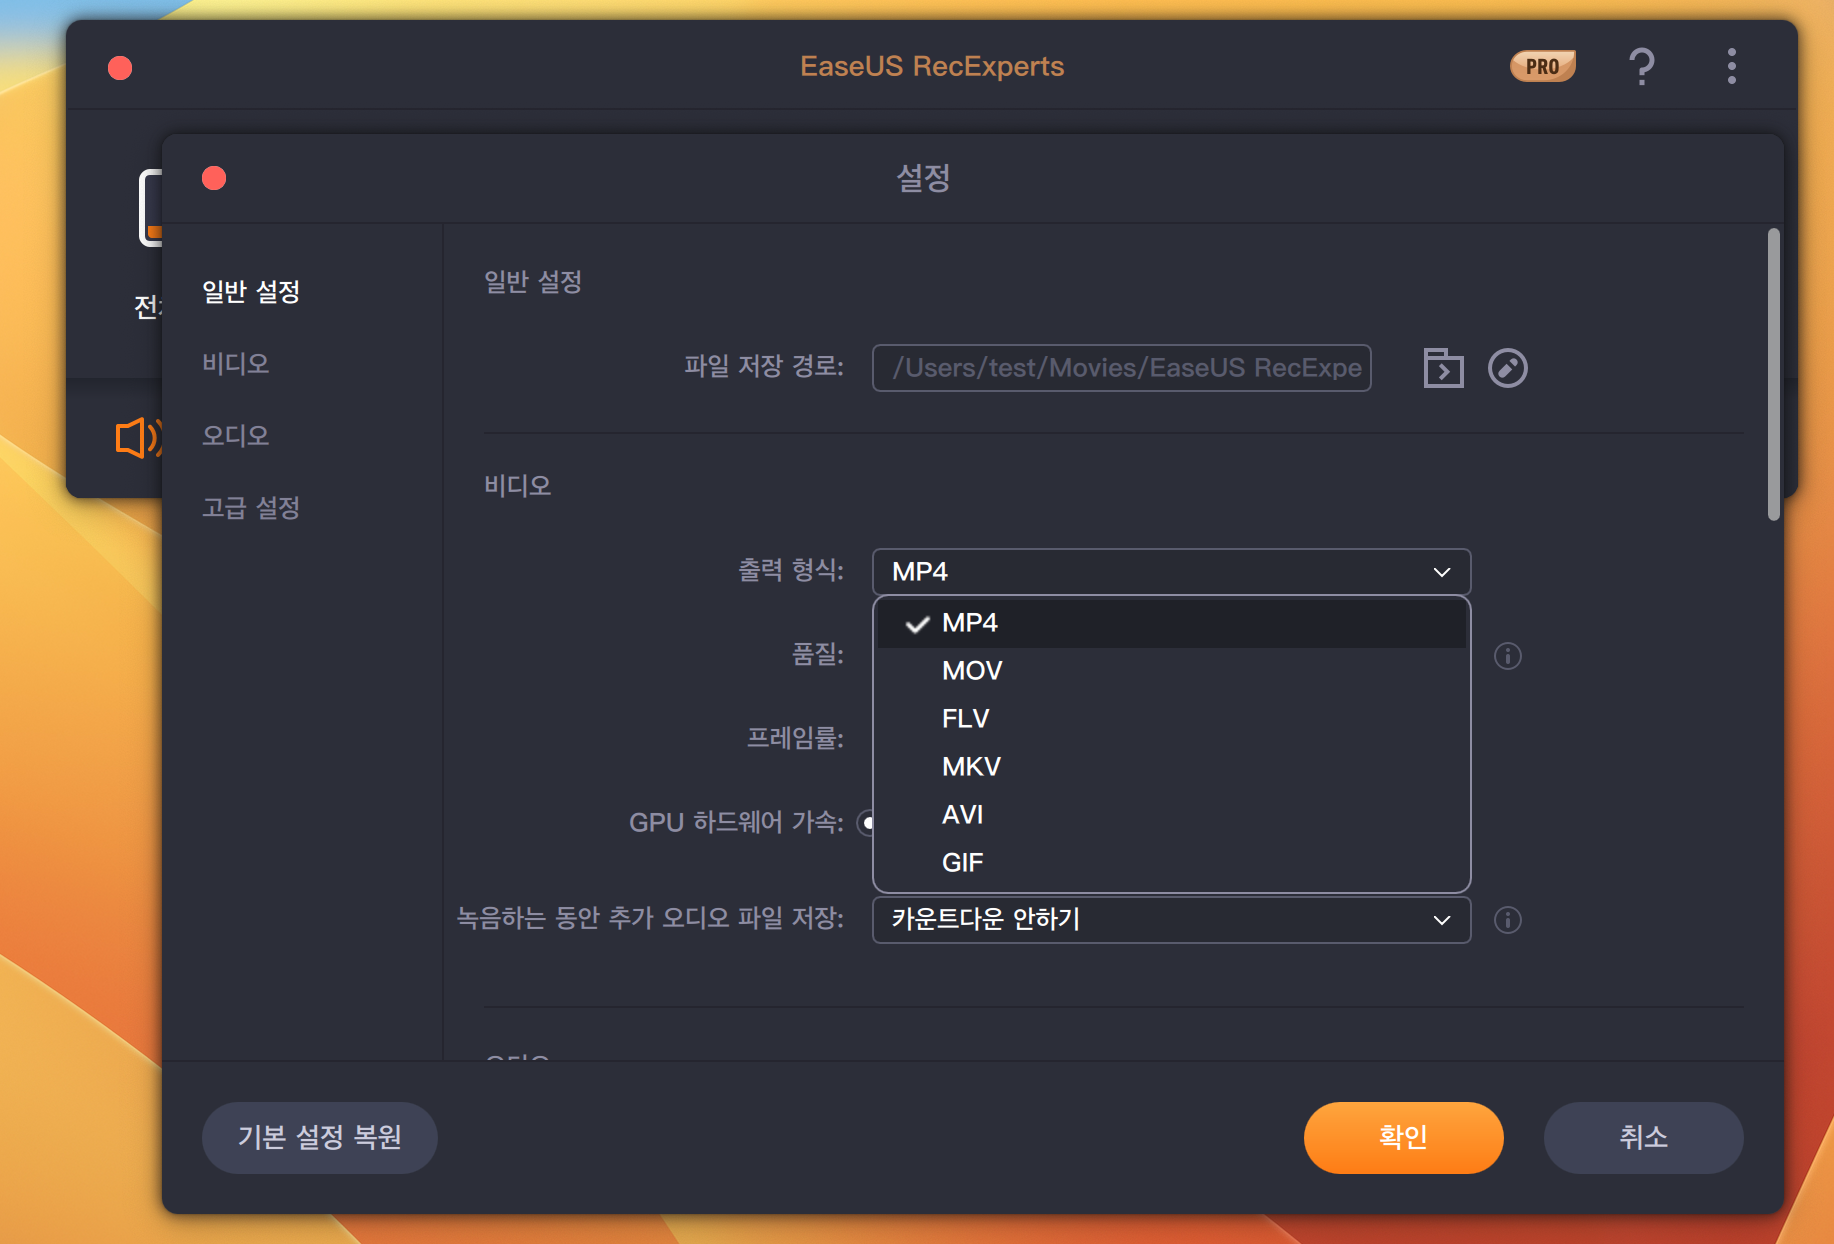Click the speaker sound icon in main window
The height and width of the screenshot is (1244, 1834).
(138, 438)
